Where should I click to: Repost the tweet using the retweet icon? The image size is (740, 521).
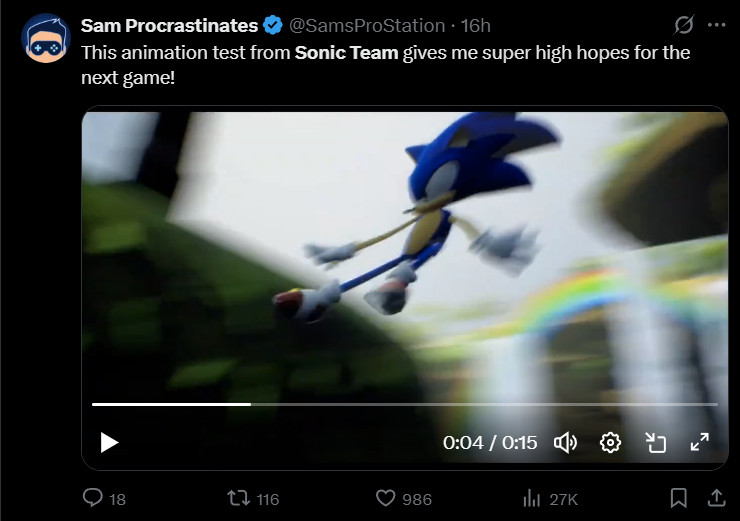pos(238,498)
